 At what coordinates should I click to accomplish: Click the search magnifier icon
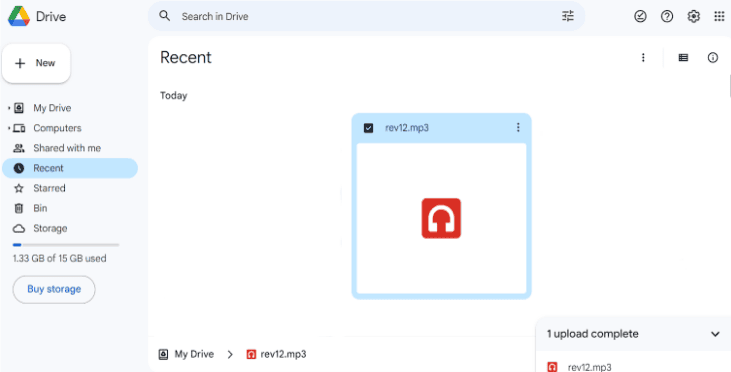[164, 16]
